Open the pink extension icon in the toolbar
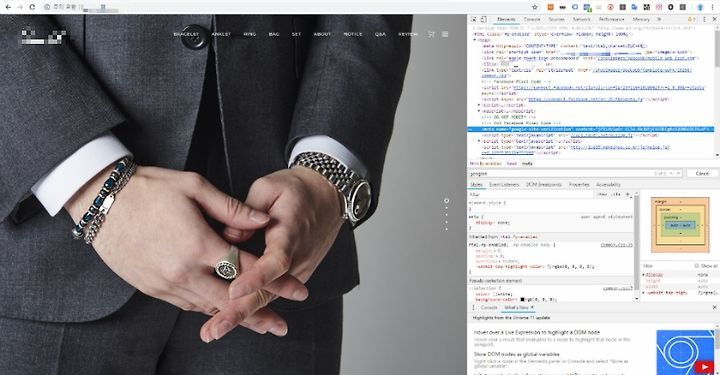 [x=659, y=7]
